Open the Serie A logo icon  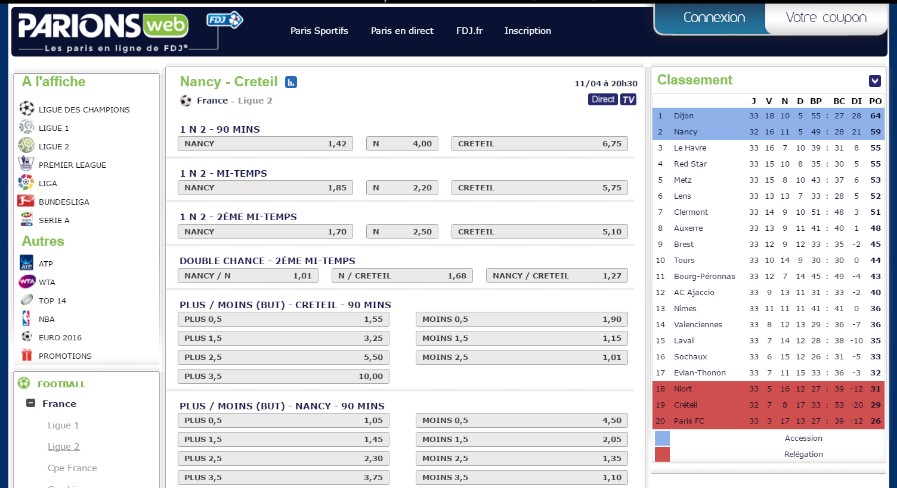(x=26, y=219)
